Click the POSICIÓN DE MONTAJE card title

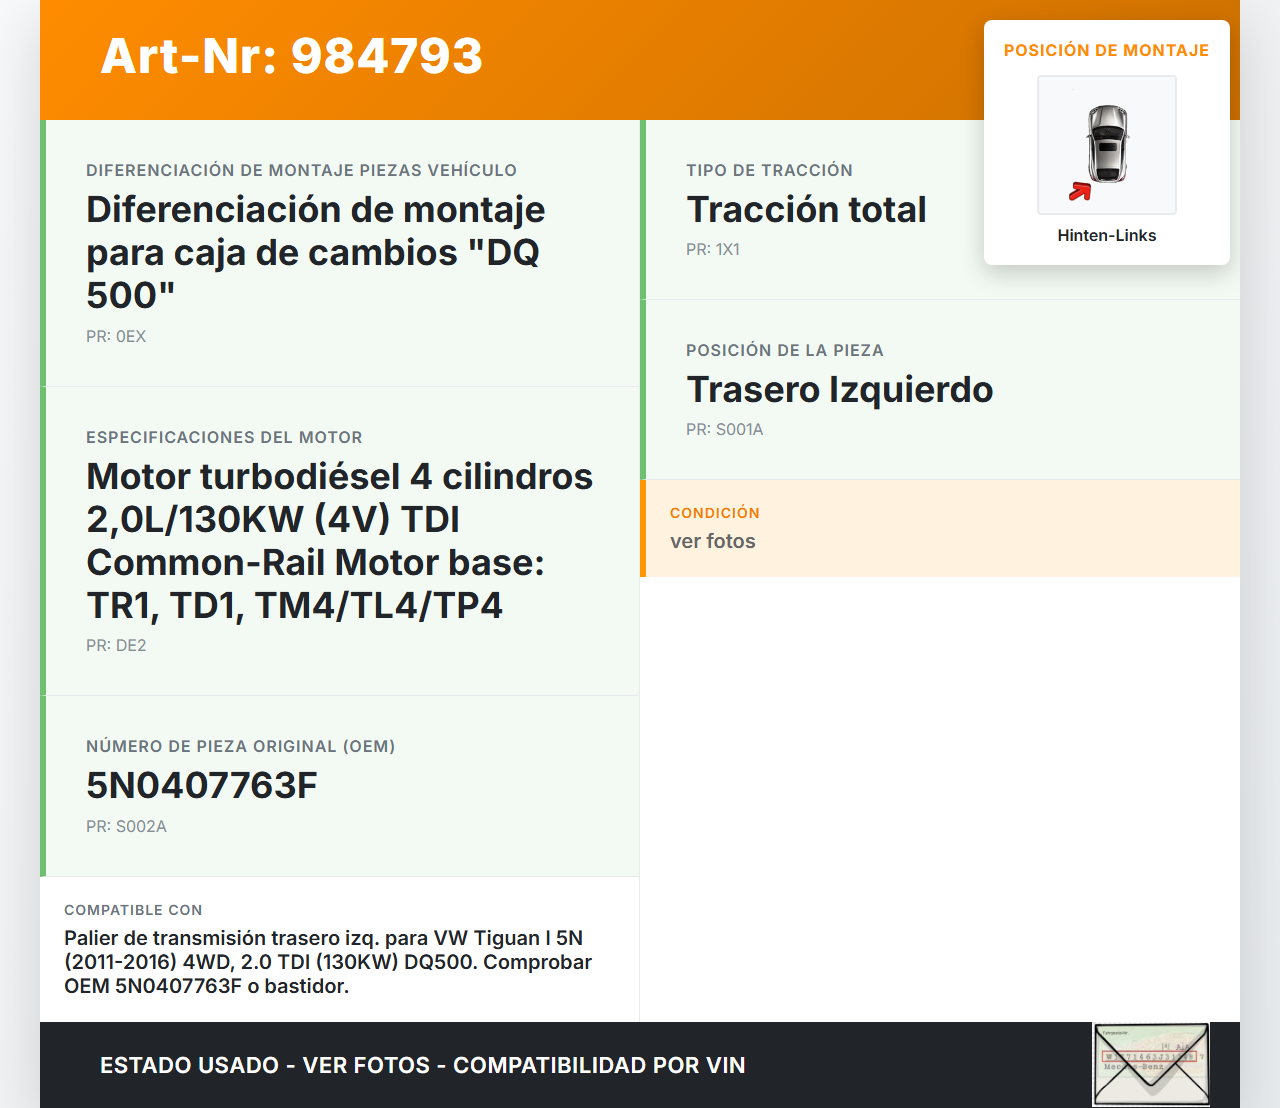1106,50
